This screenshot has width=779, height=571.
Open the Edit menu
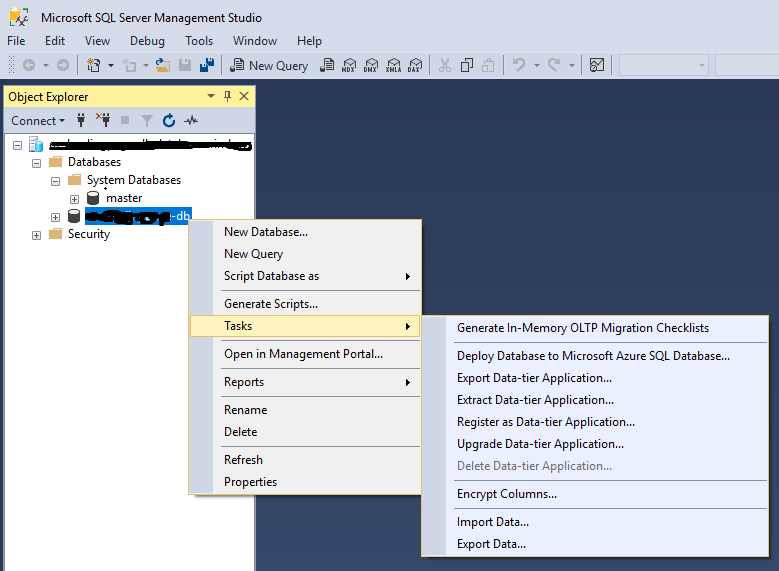point(55,41)
